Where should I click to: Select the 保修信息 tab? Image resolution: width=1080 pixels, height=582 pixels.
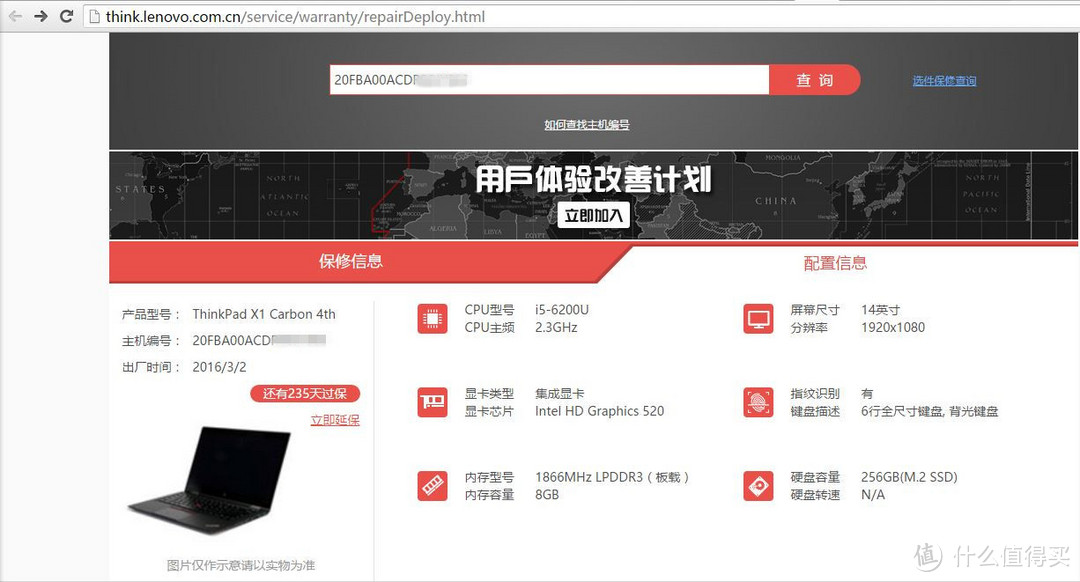[351, 261]
